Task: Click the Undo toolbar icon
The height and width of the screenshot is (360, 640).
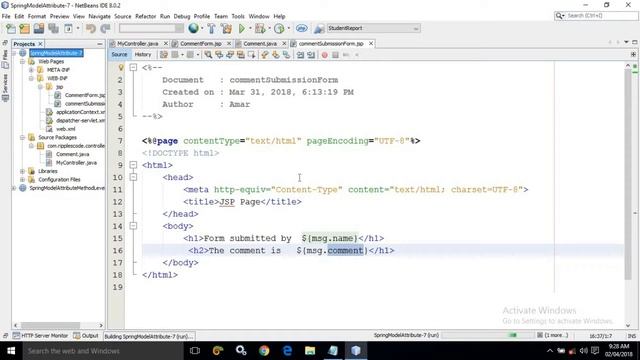Action: 91,28
